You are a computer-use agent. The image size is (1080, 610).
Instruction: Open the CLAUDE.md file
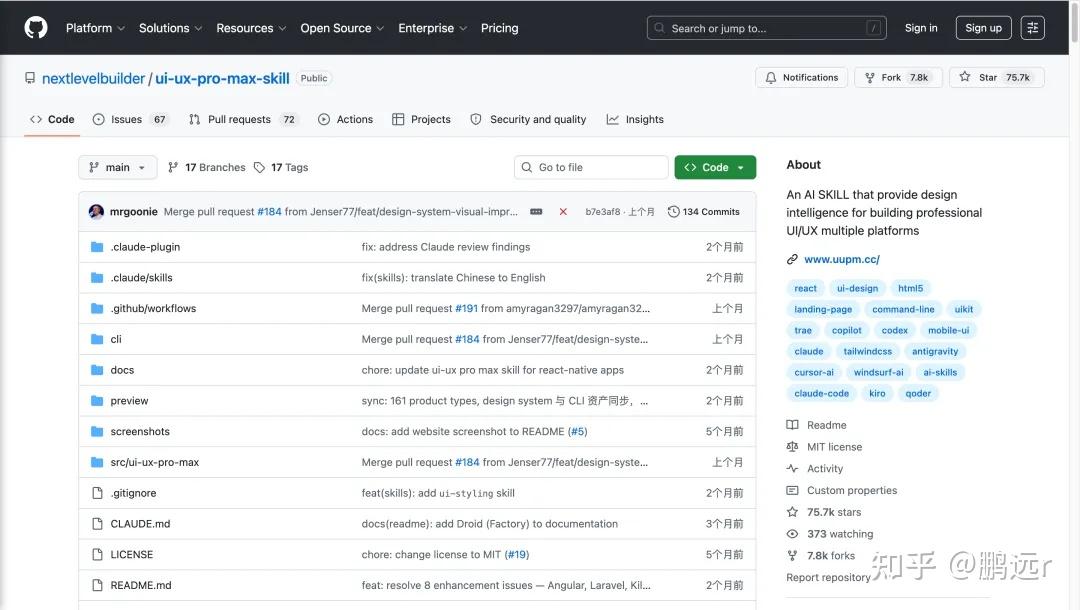(140, 523)
